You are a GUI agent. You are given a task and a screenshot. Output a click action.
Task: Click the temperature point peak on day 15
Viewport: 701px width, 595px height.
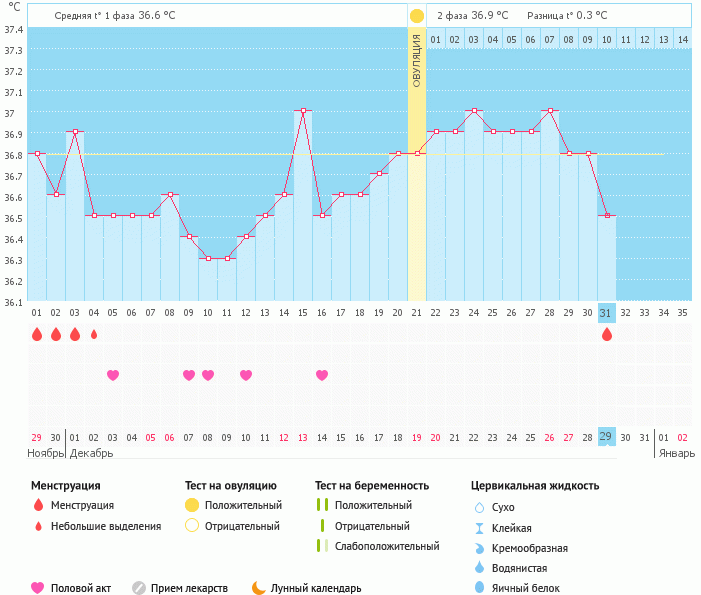click(303, 110)
